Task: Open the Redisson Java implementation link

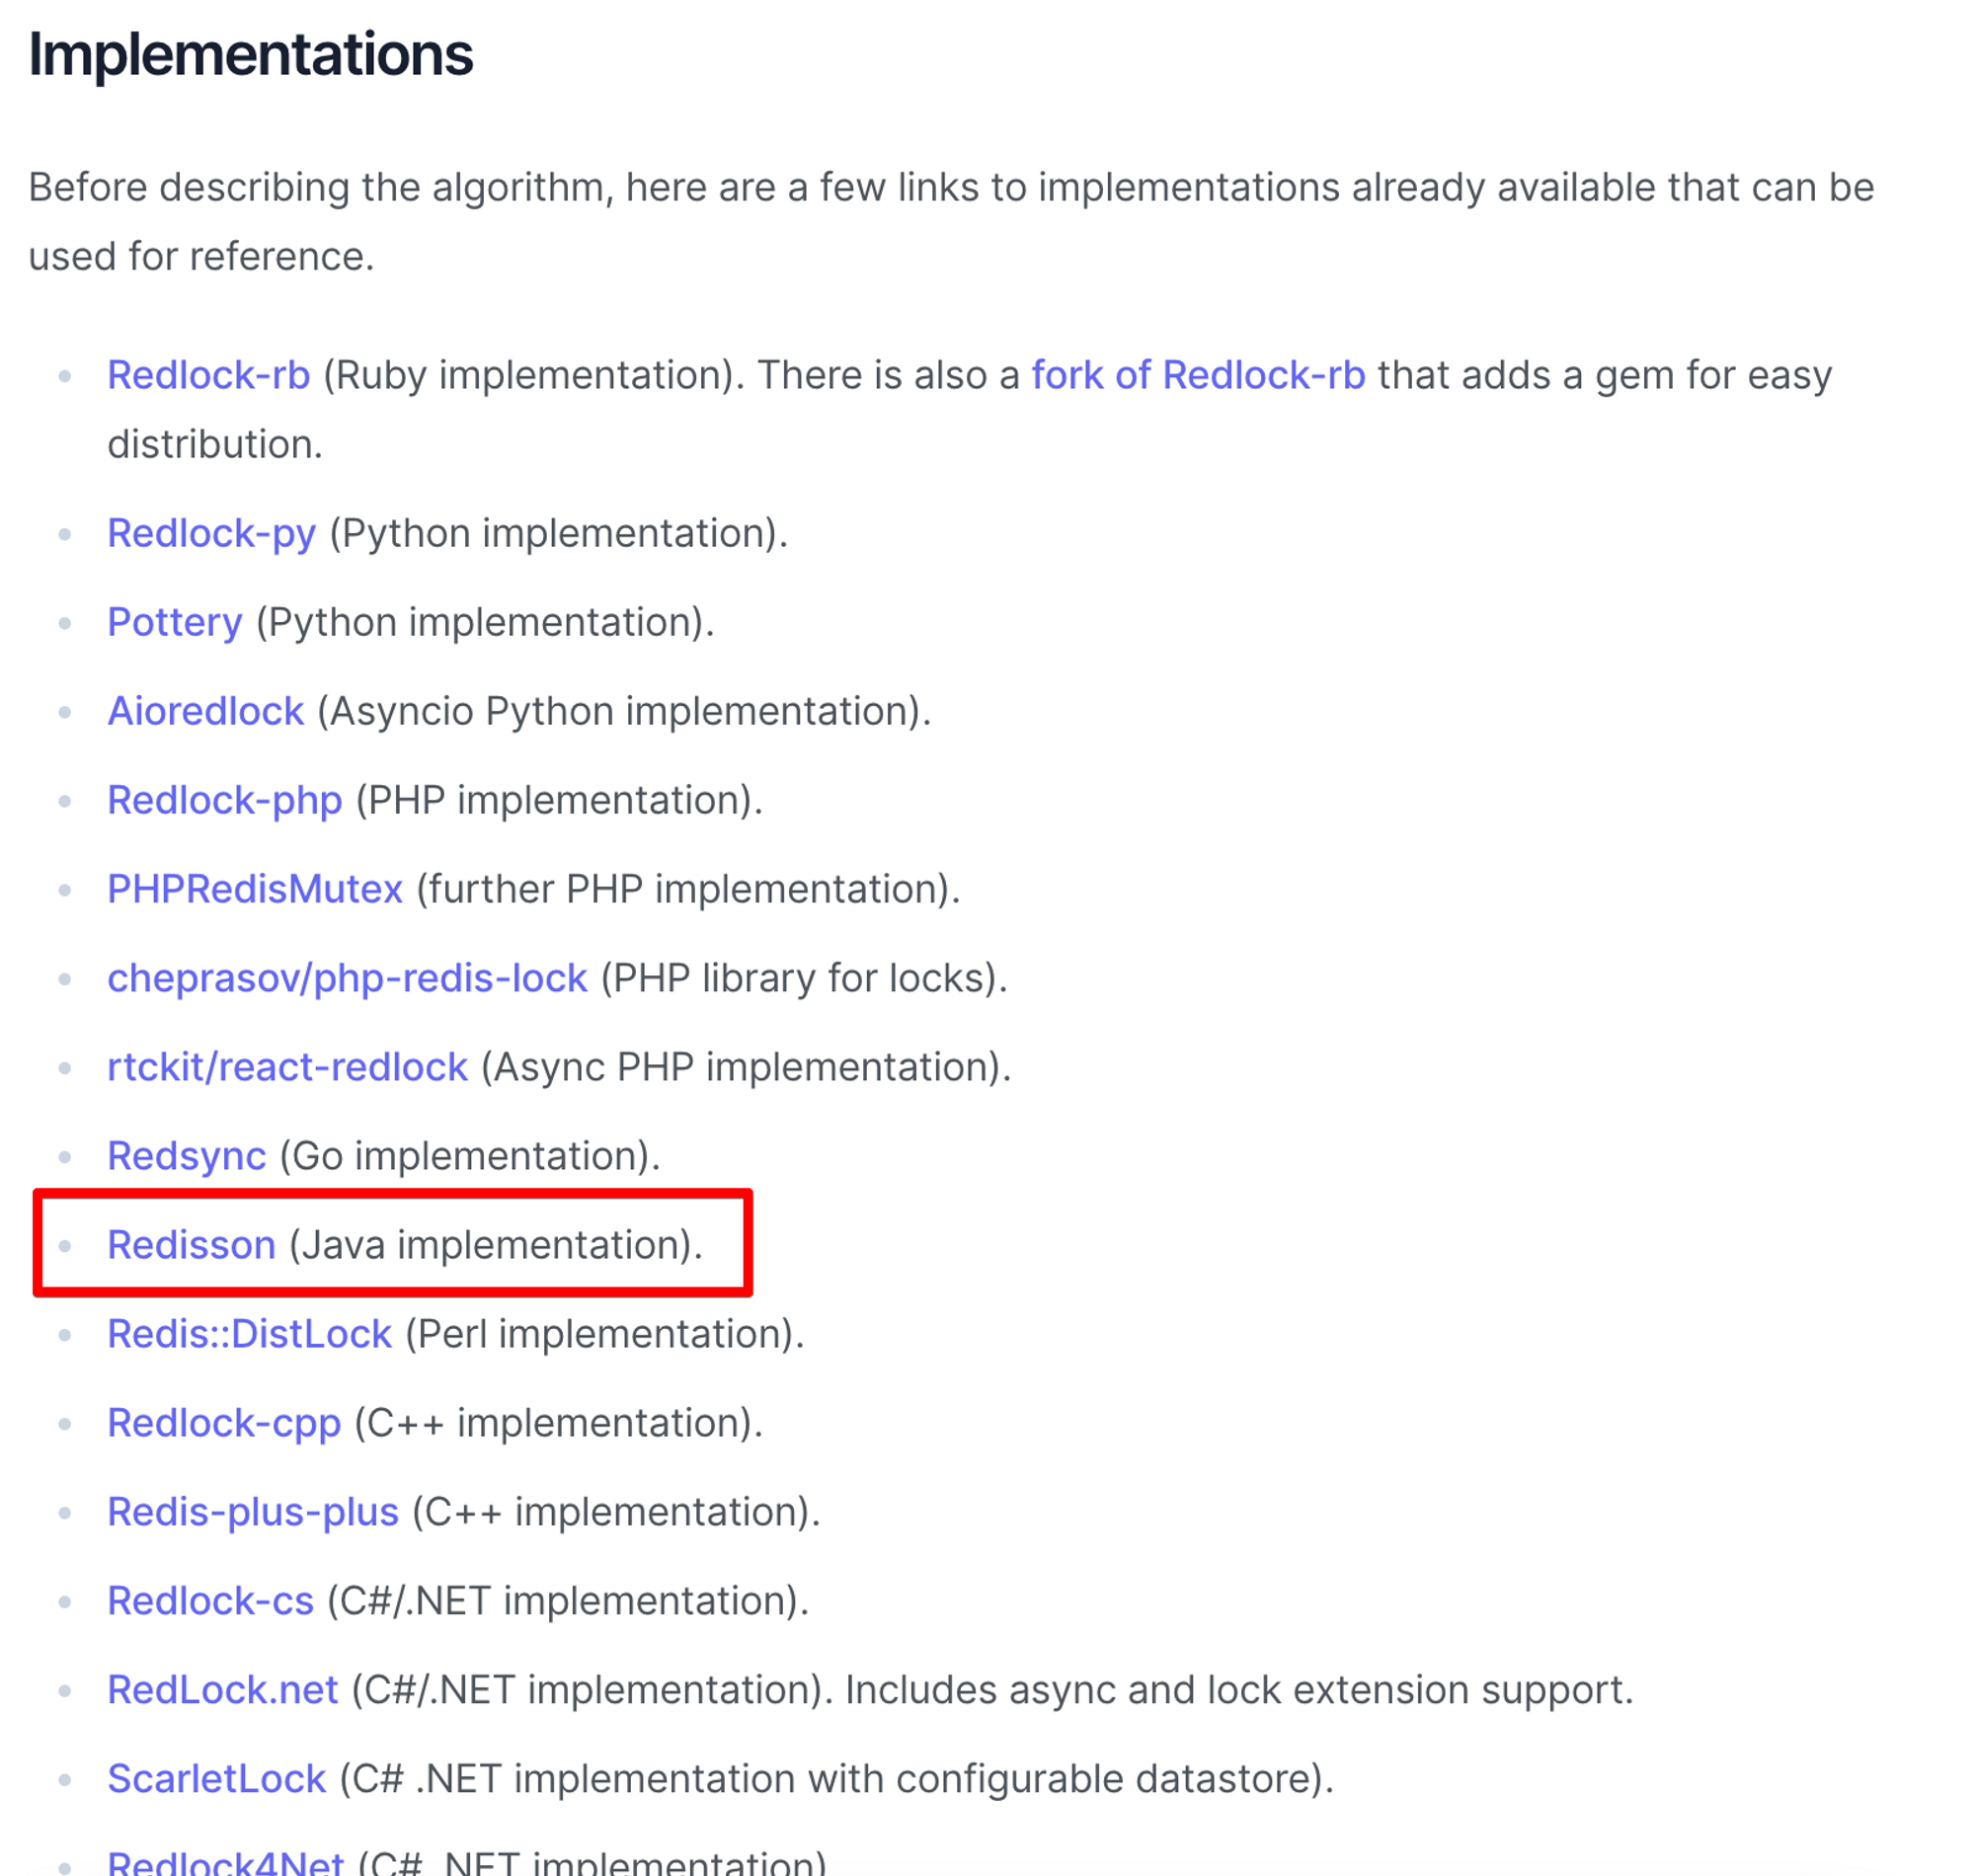Action: [x=192, y=1246]
